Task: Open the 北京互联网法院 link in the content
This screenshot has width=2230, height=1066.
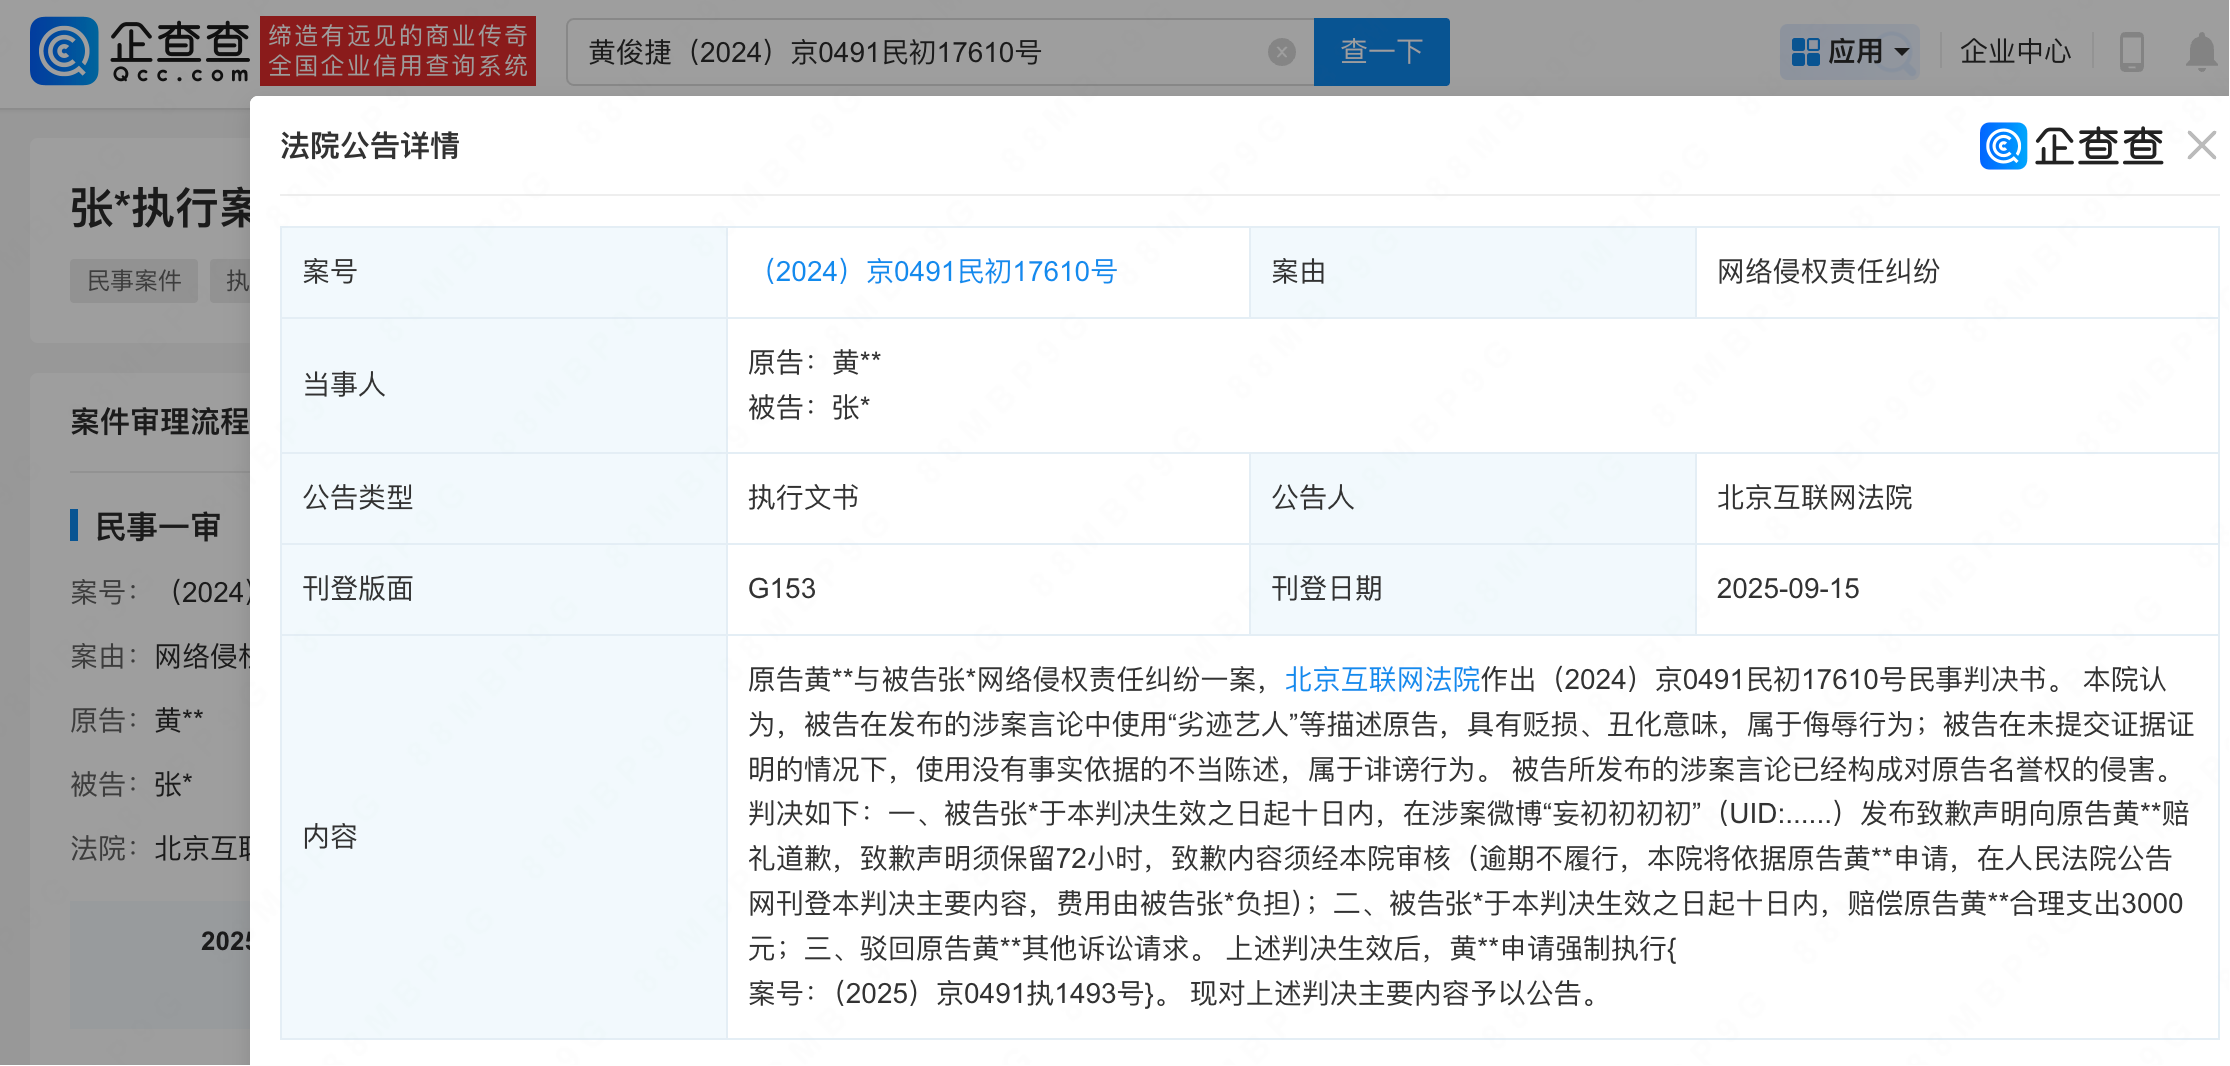Action: (1381, 680)
